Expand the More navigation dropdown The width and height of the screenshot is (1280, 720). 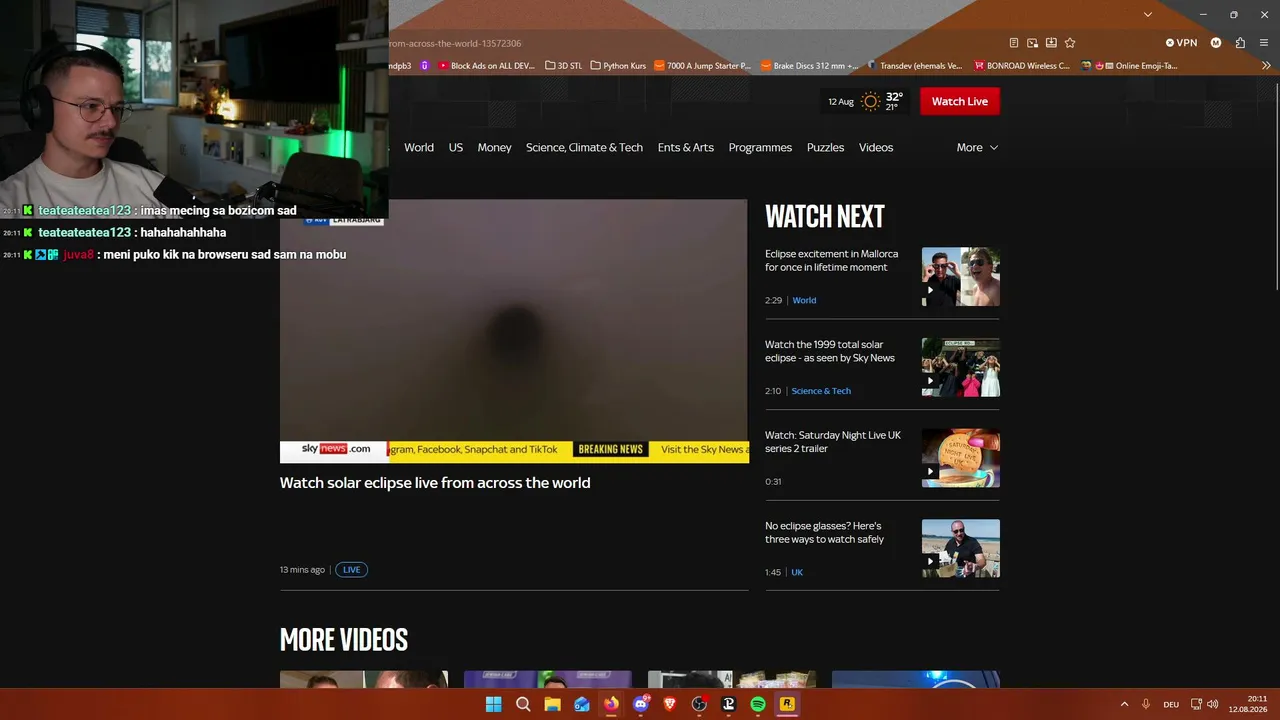(977, 147)
